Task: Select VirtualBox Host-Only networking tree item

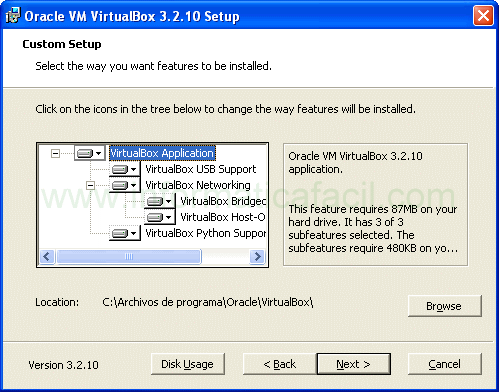Action: 223,217
